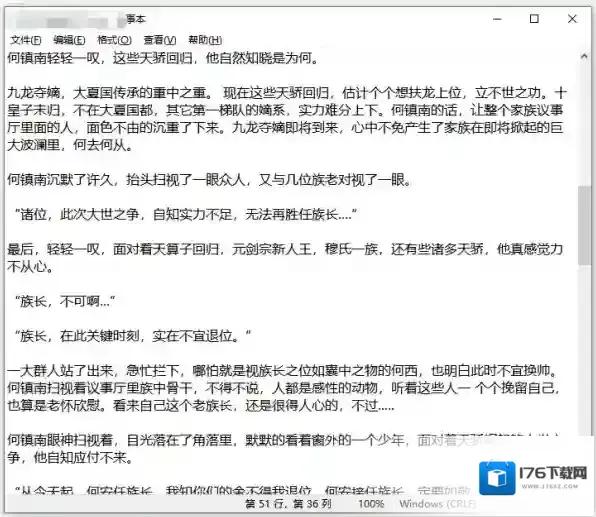
Task: Click the scrollbar up arrow
Action: (x=584, y=57)
